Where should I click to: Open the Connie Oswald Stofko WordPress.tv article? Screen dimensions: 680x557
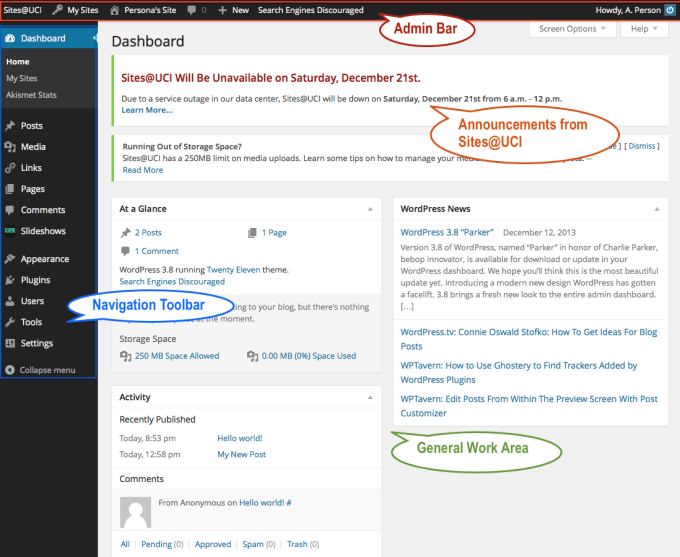click(529, 339)
